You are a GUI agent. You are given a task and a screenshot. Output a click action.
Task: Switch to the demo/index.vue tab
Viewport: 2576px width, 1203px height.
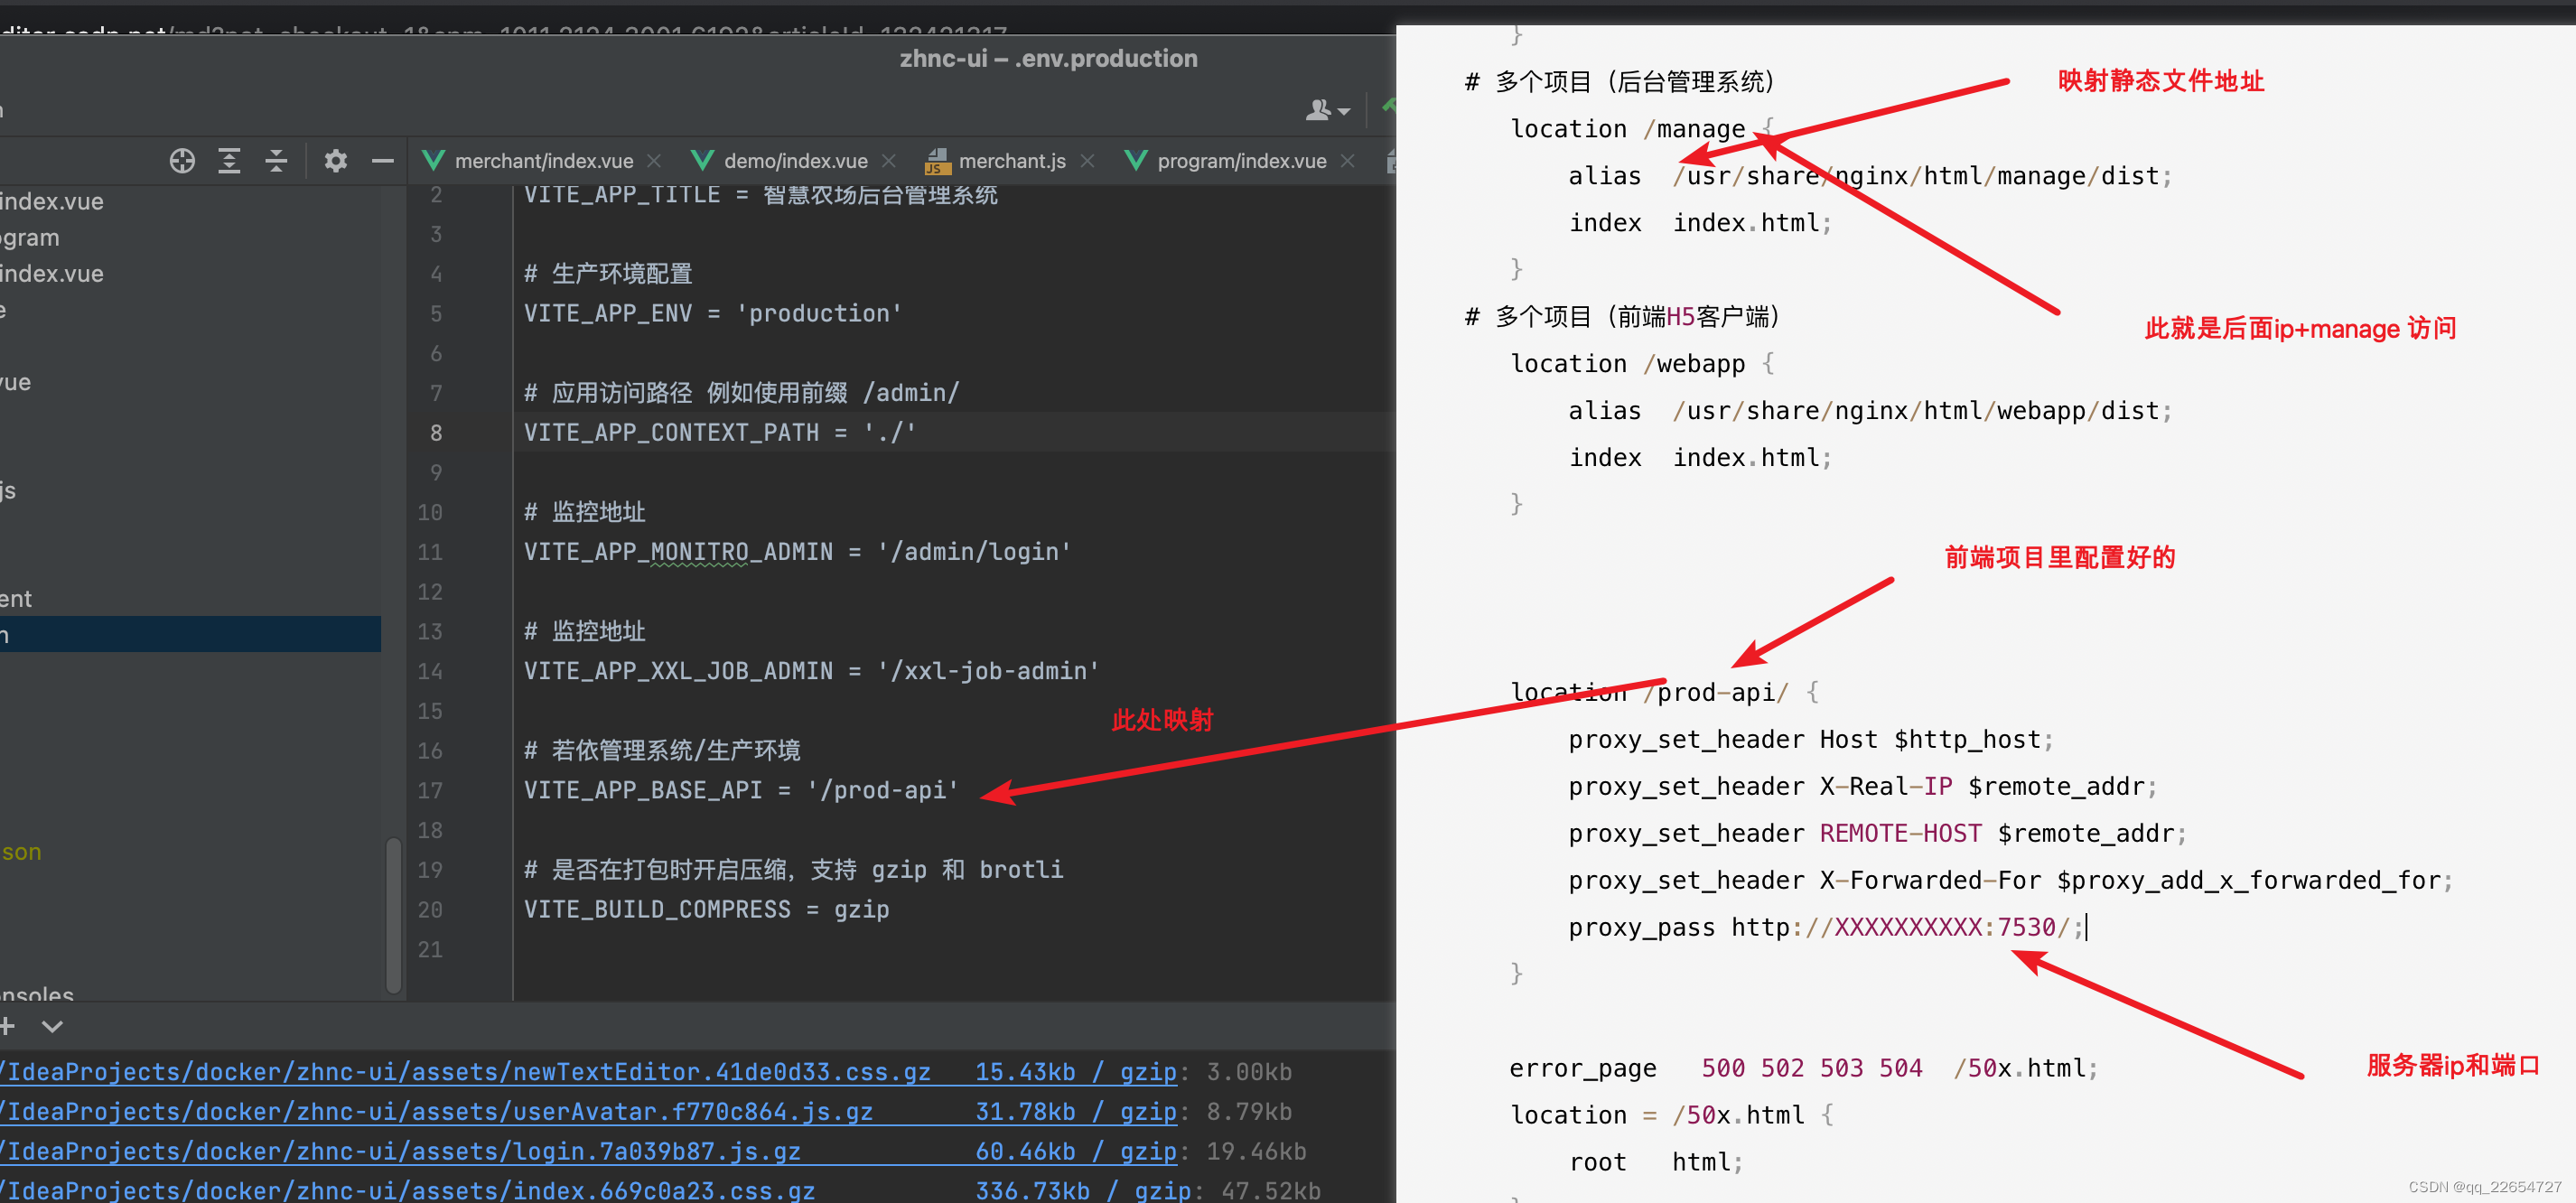[795, 161]
